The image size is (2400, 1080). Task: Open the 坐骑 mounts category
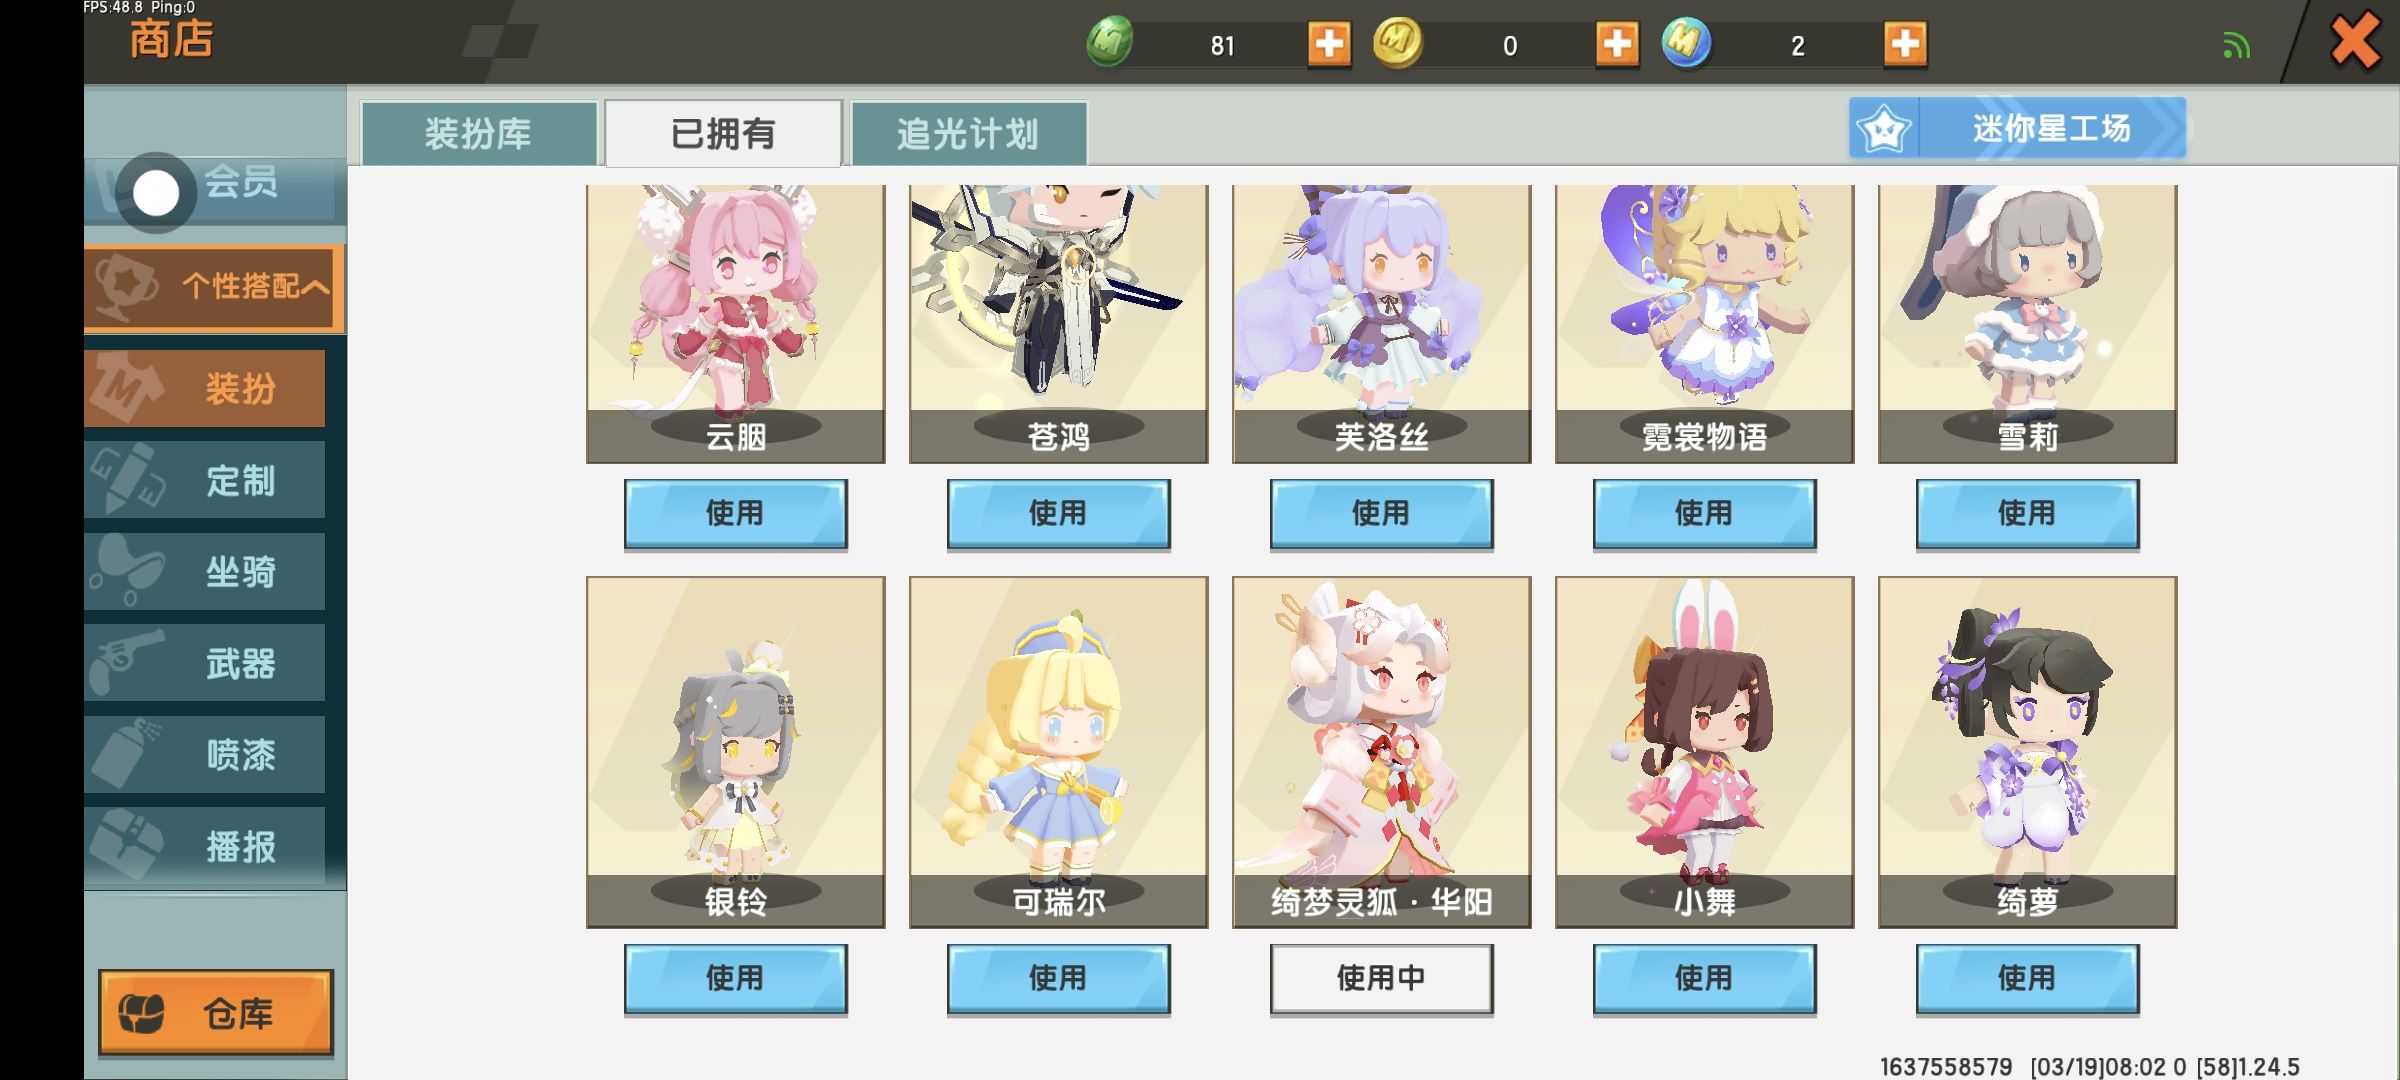tap(205, 572)
